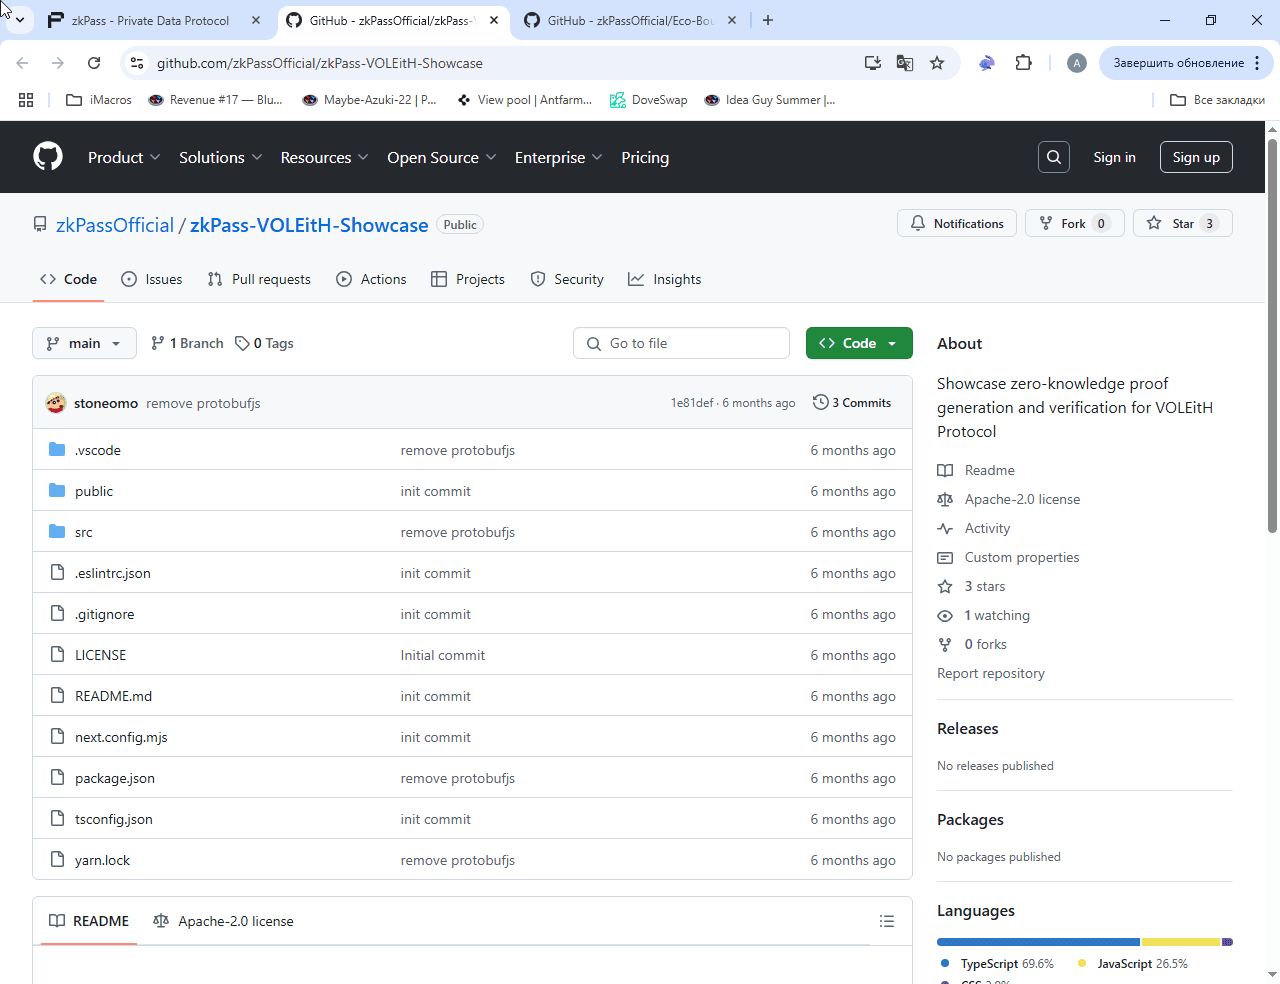
Task: Click the page vertical scrollbar
Action: click(x=1272, y=335)
